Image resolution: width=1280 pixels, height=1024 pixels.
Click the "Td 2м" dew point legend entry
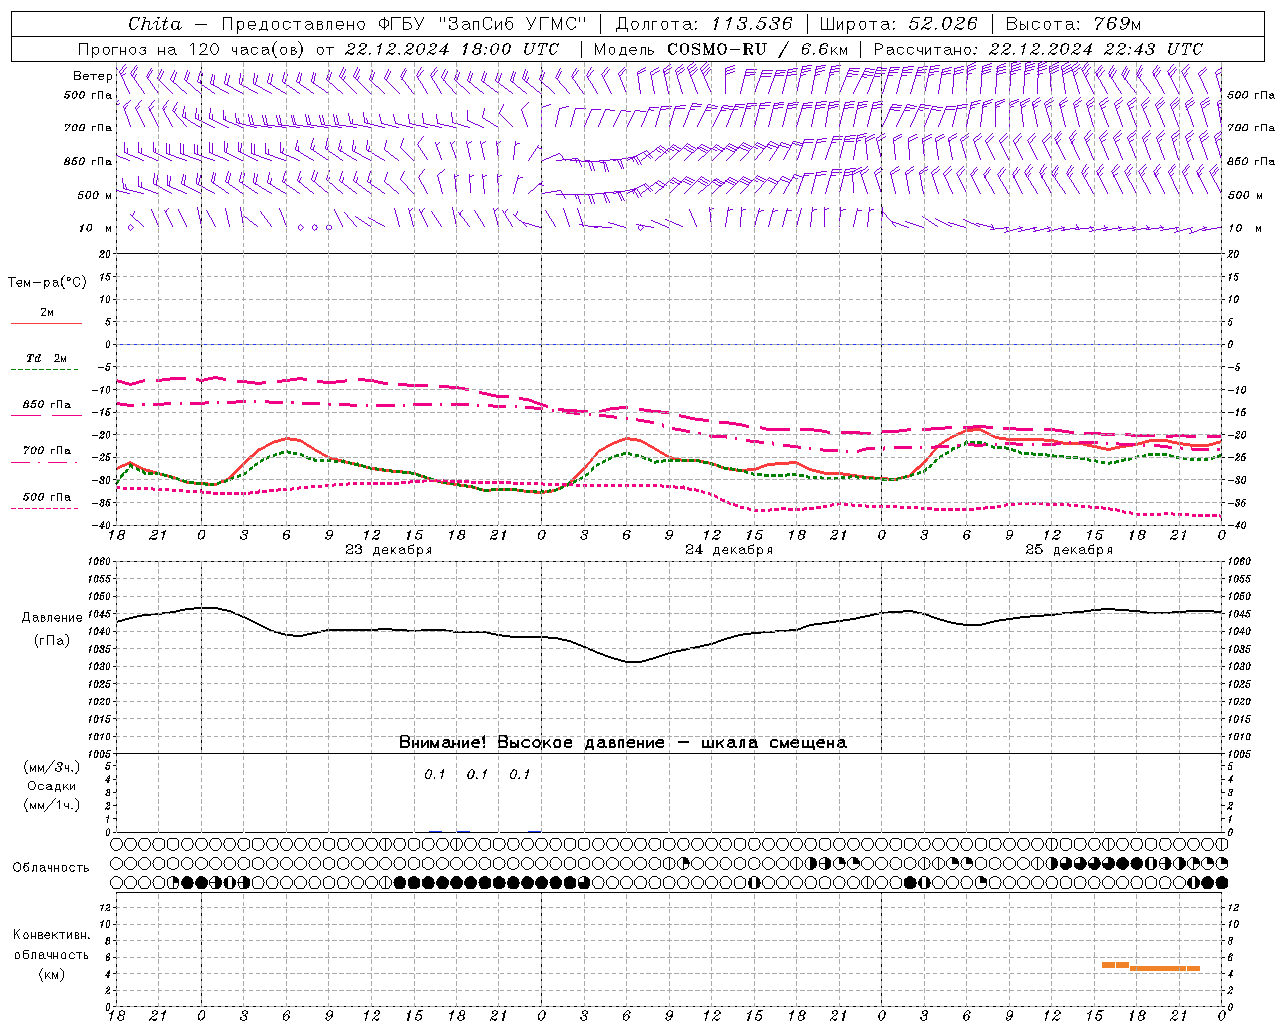tap(47, 358)
